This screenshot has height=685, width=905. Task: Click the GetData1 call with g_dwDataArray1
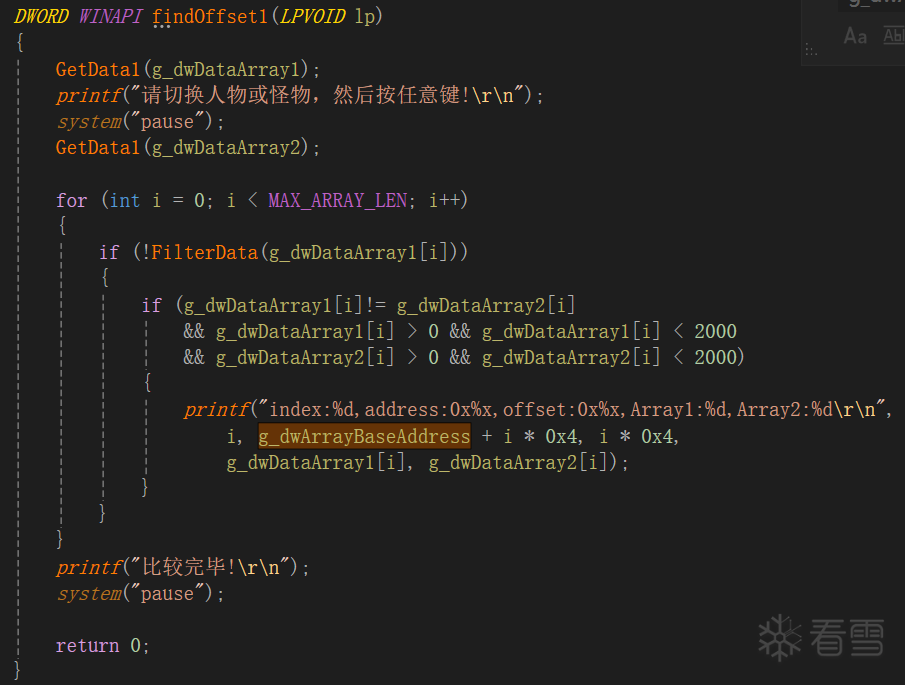point(98,70)
